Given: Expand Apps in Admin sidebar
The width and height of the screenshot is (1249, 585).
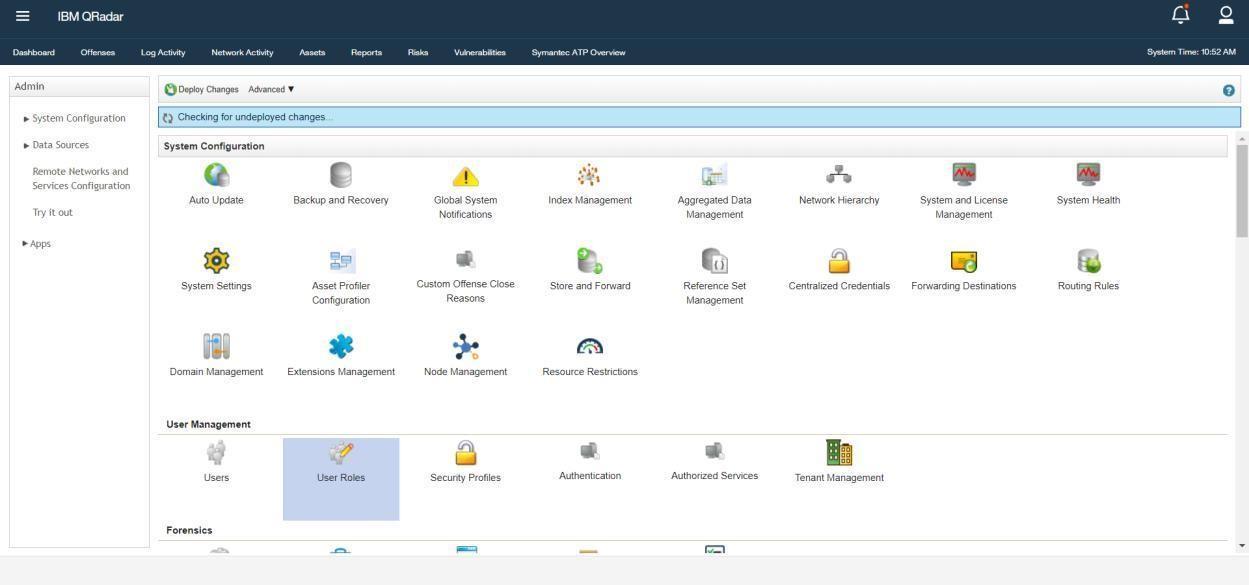Looking at the screenshot, I should [x=37, y=244].
